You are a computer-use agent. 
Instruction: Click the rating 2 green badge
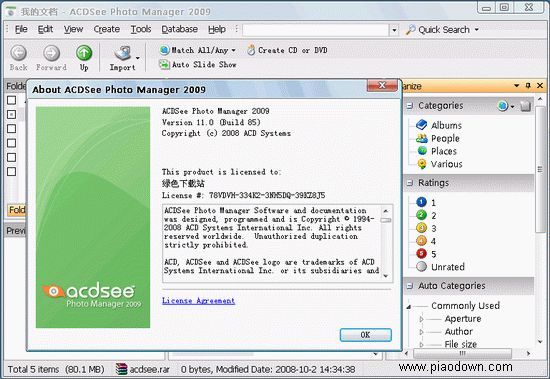(x=421, y=215)
